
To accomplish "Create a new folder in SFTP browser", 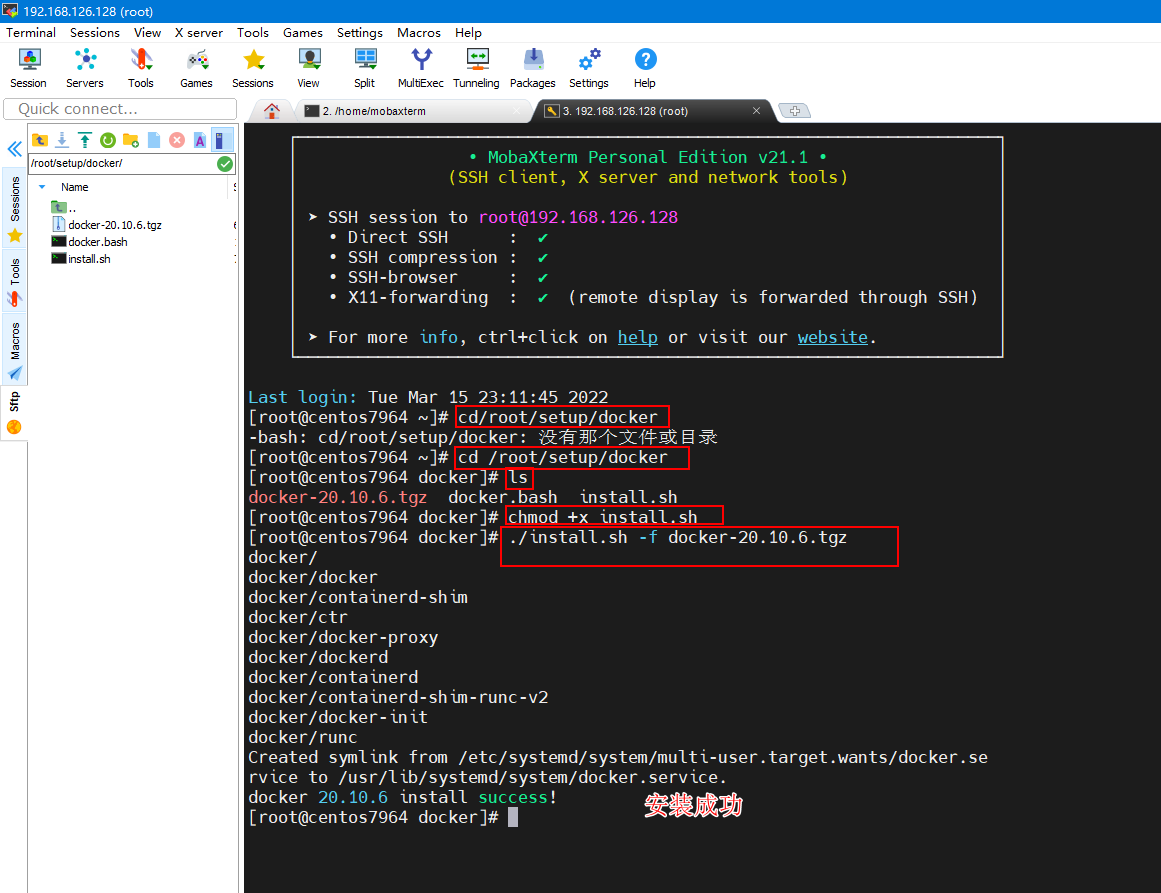I will (131, 140).
